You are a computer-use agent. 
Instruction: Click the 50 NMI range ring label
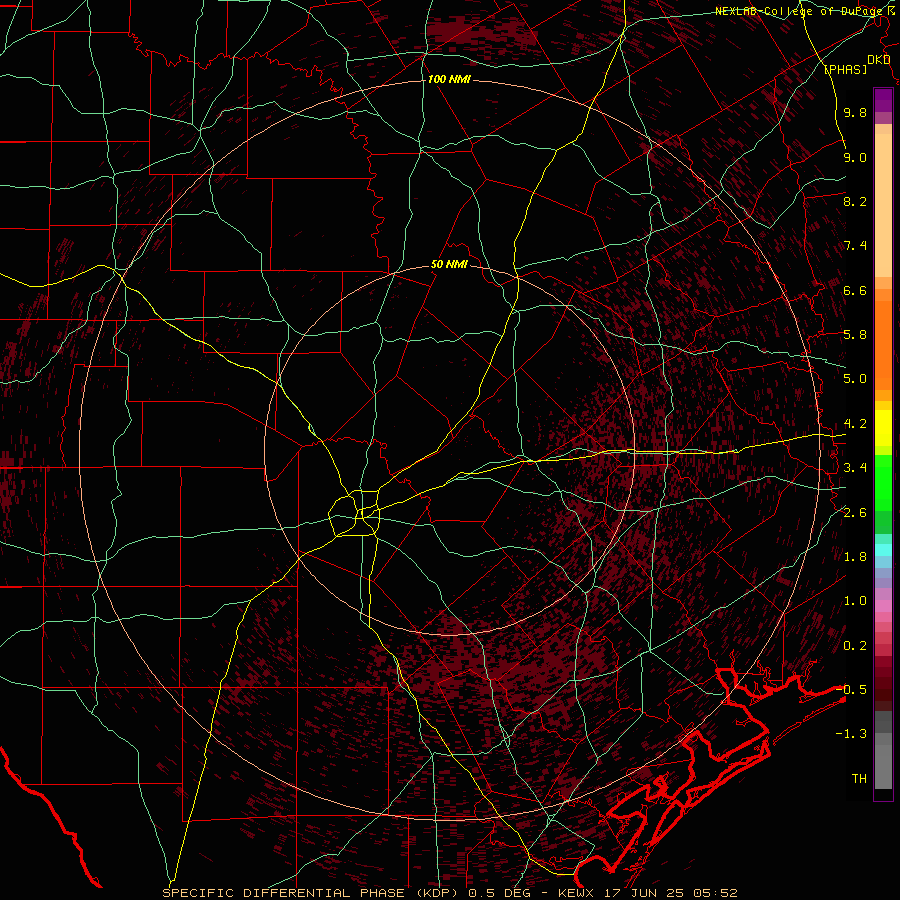[x=449, y=265]
